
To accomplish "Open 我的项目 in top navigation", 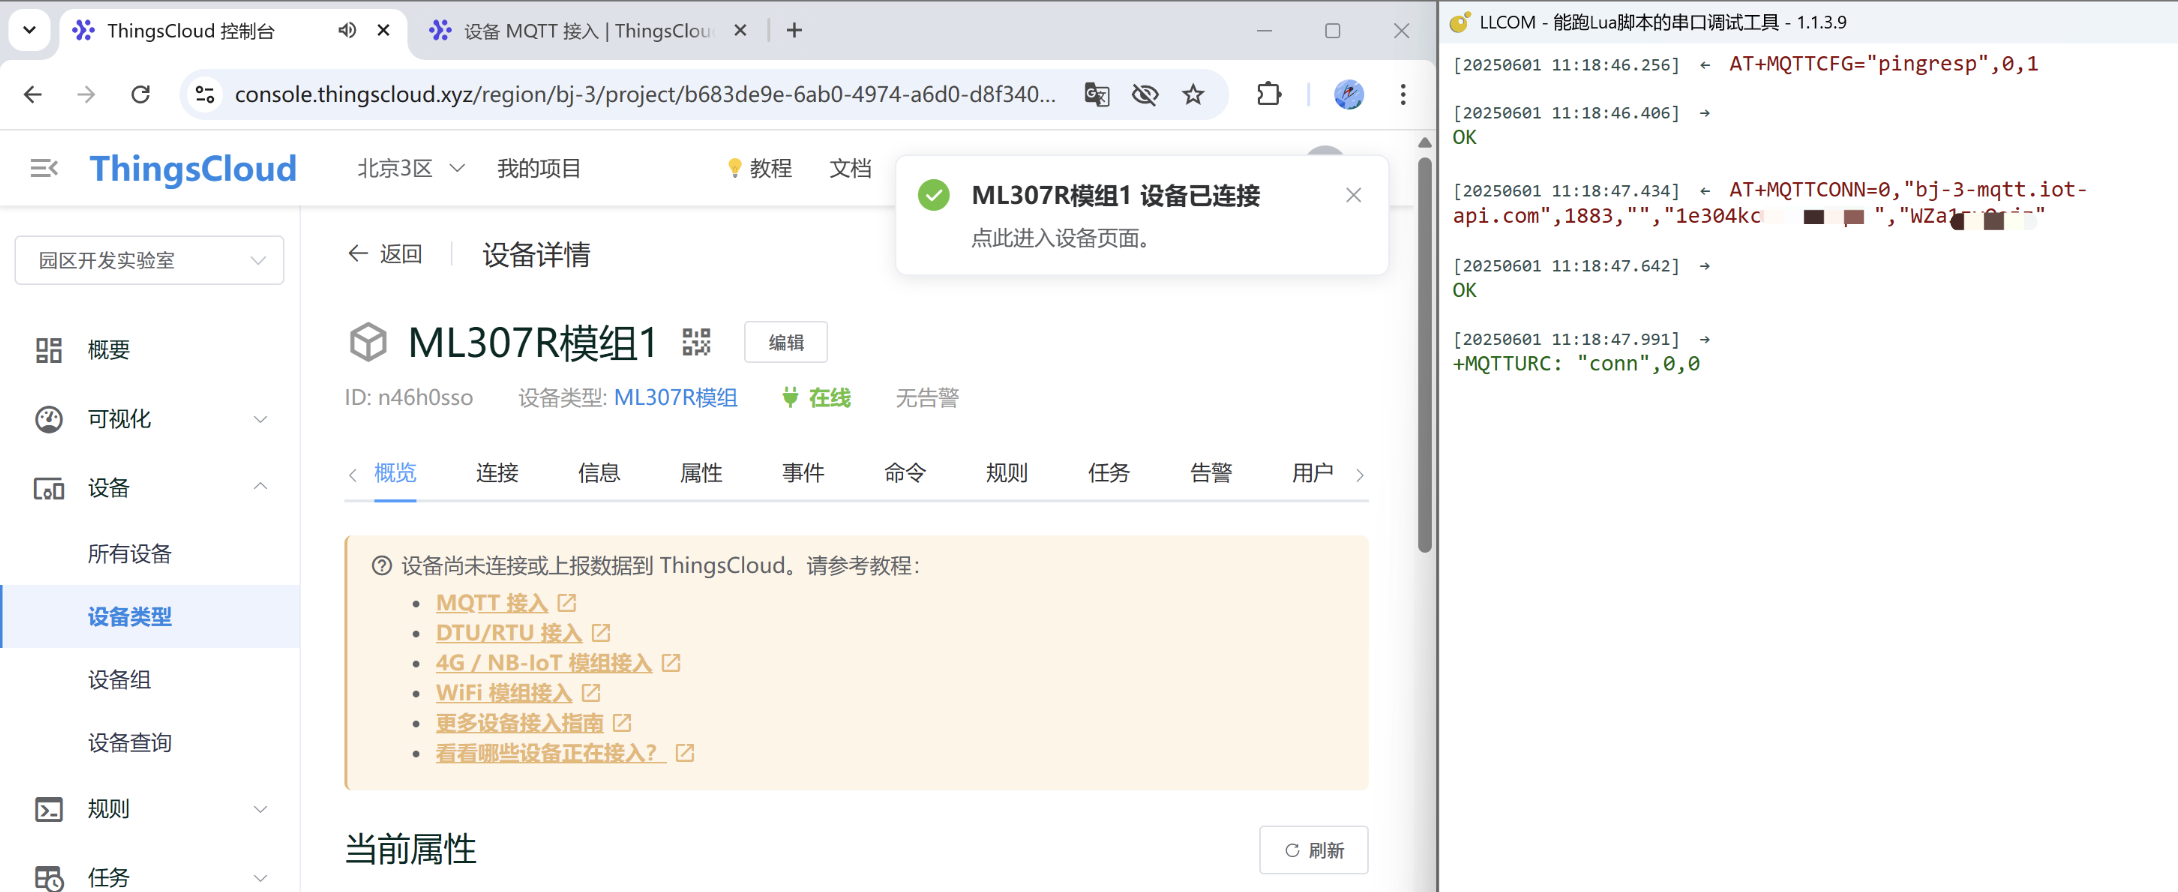I will 539,168.
